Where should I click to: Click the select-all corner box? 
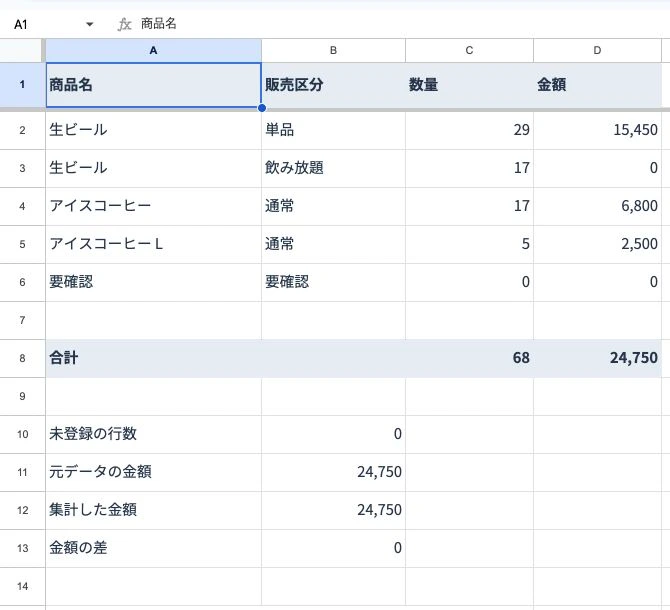tap(22, 50)
